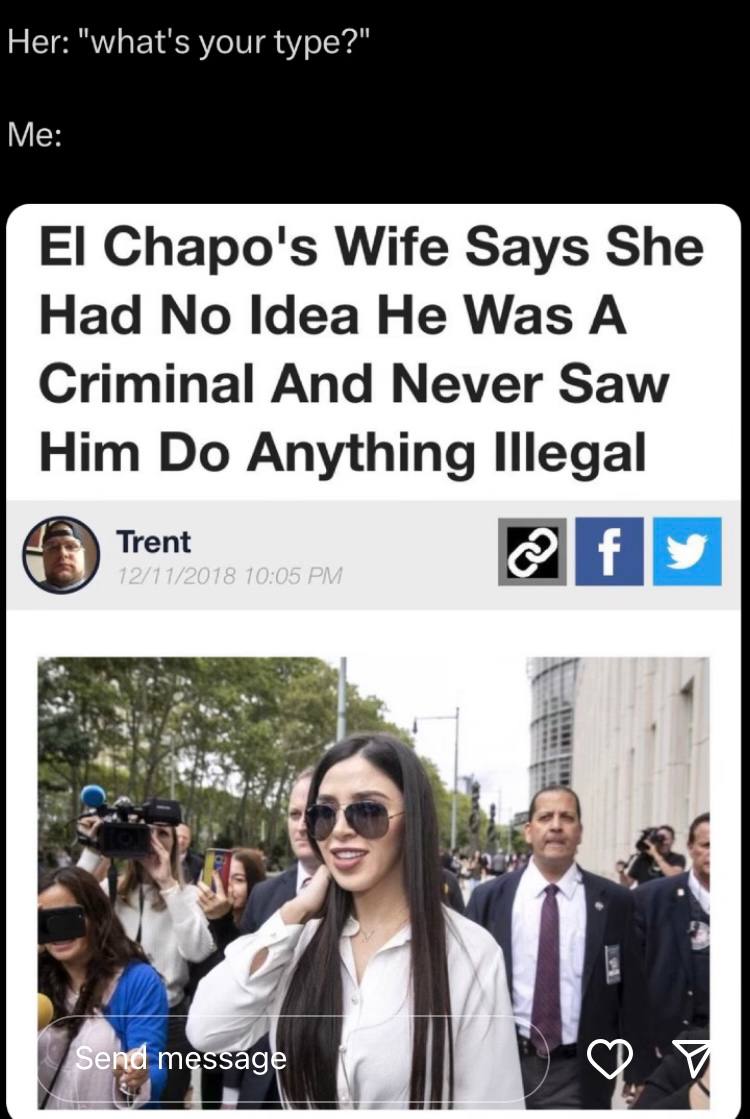Click the 12/11/2018 10:05 PM timestamp
Screen dimensions: 750x1119
(229, 575)
